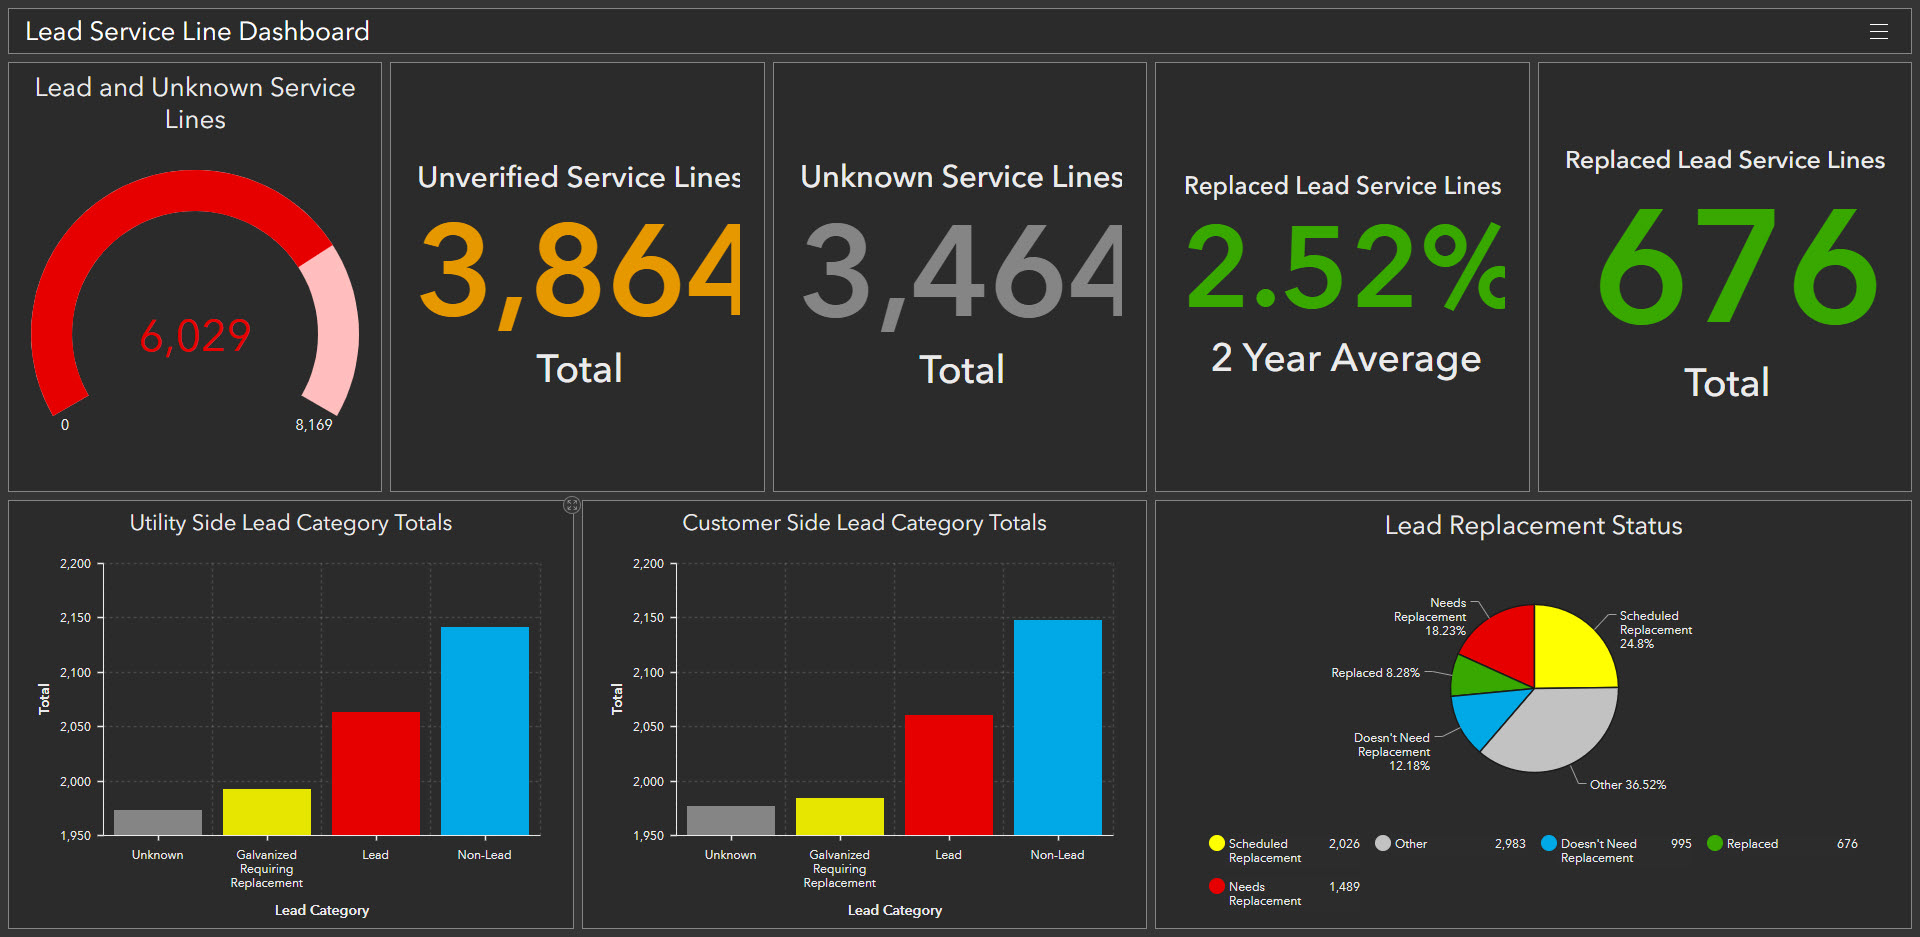This screenshot has width=1920, height=937.
Task: Open the hamburger menu top right
Action: pyautogui.click(x=1879, y=31)
